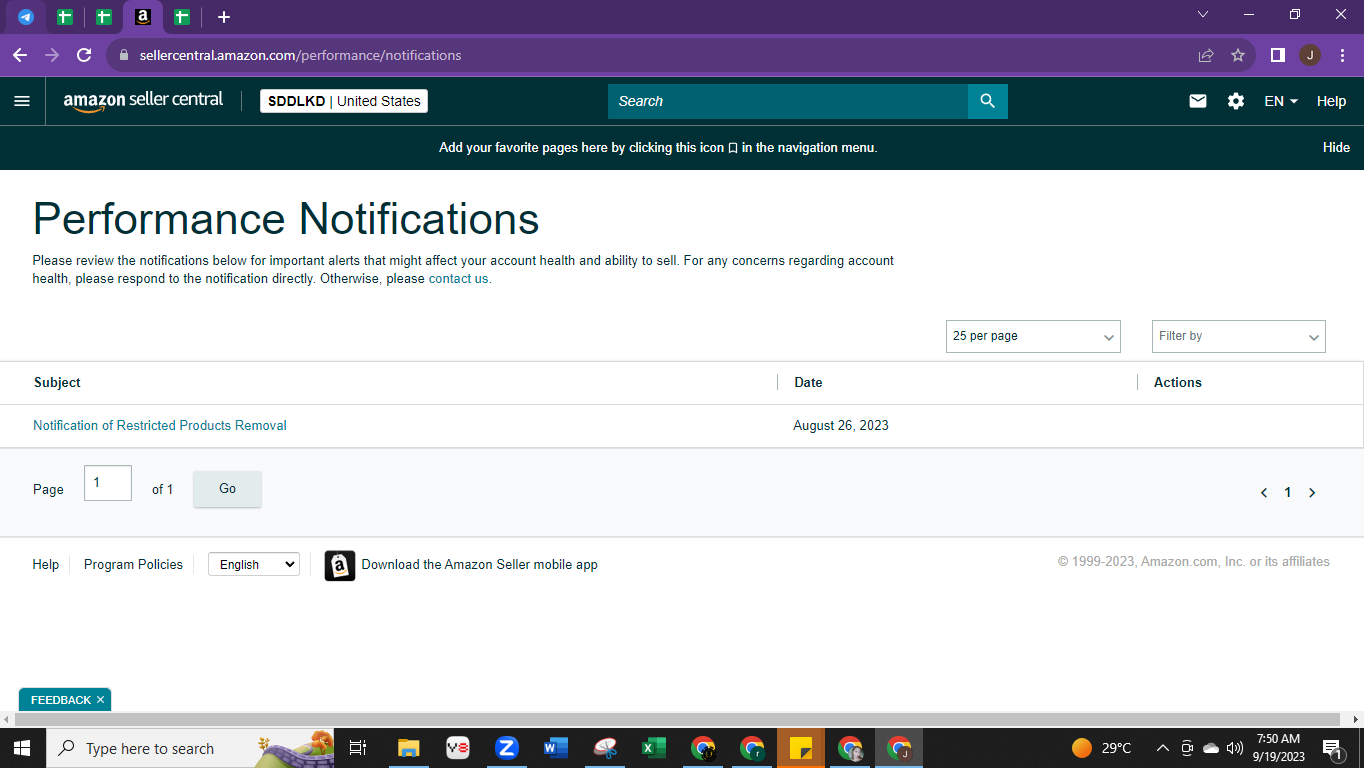Click the site lock icon in address bar
The height and width of the screenshot is (768, 1364).
click(x=124, y=55)
